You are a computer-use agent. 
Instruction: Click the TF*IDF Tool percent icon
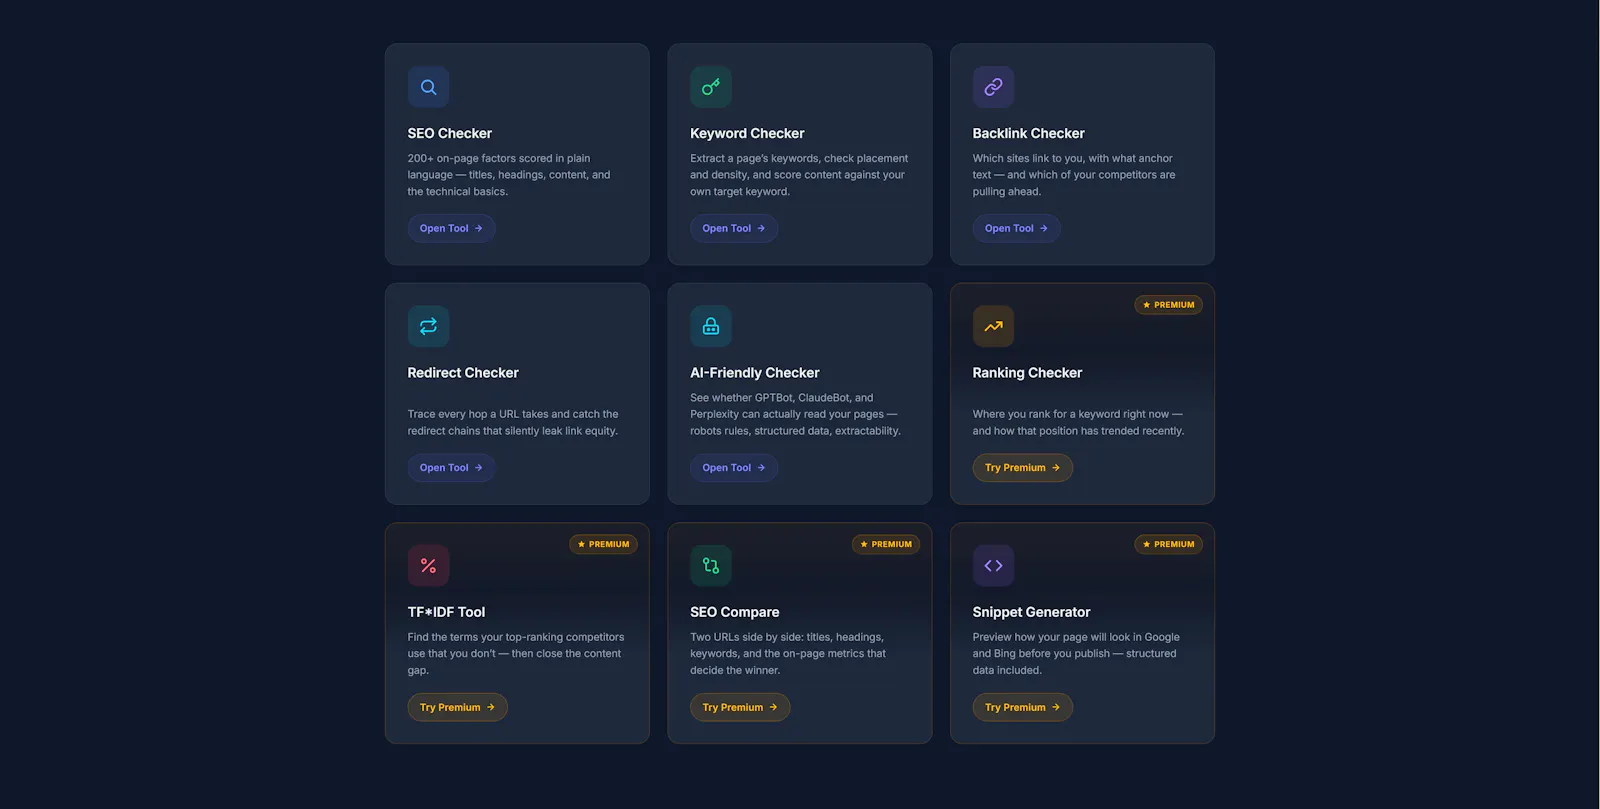coord(428,566)
